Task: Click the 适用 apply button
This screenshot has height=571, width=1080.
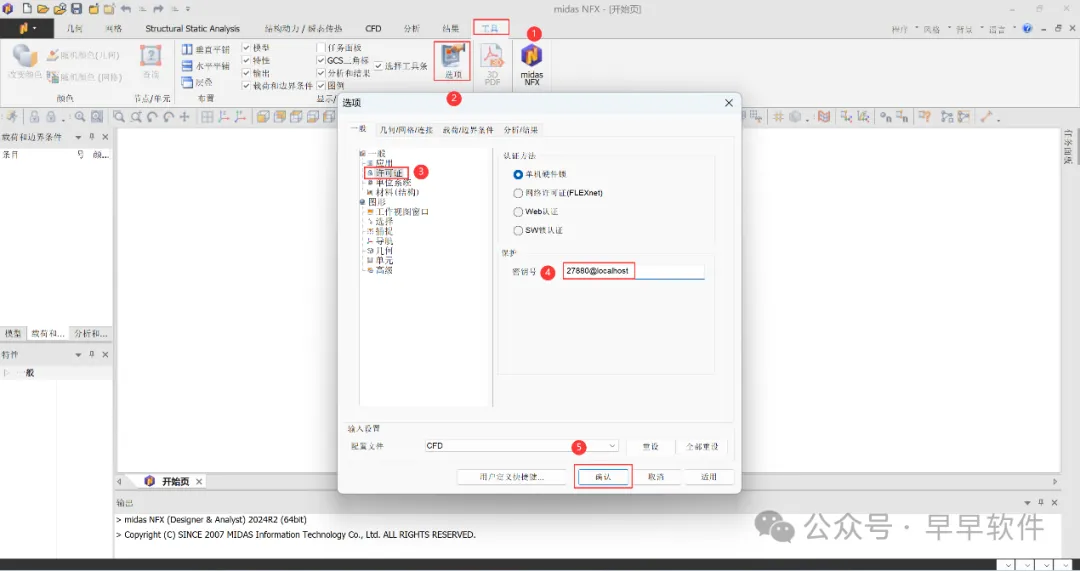Action: click(x=709, y=477)
